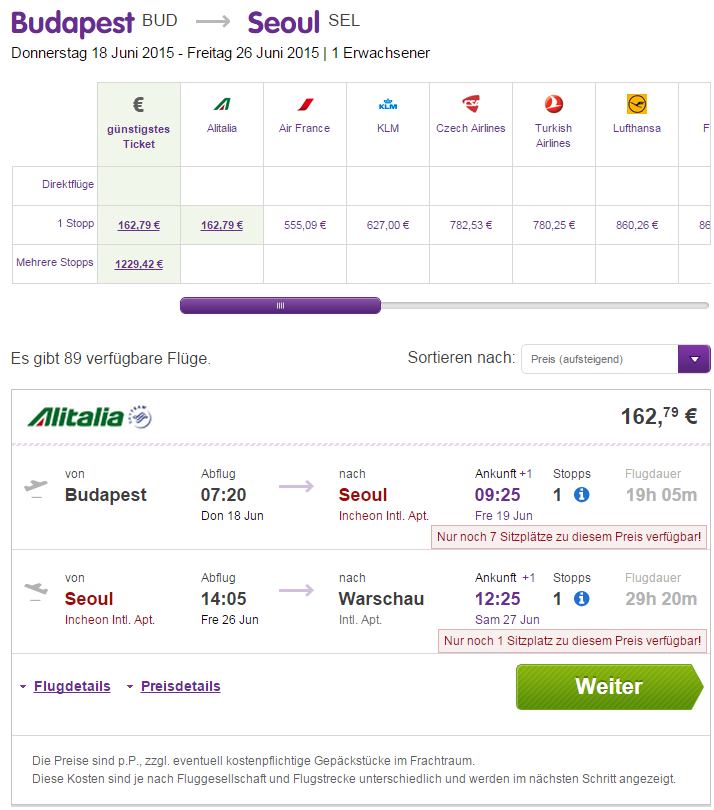Click stops info icon for Budapest flight
The height and width of the screenshot is (810, 714).
582,495
